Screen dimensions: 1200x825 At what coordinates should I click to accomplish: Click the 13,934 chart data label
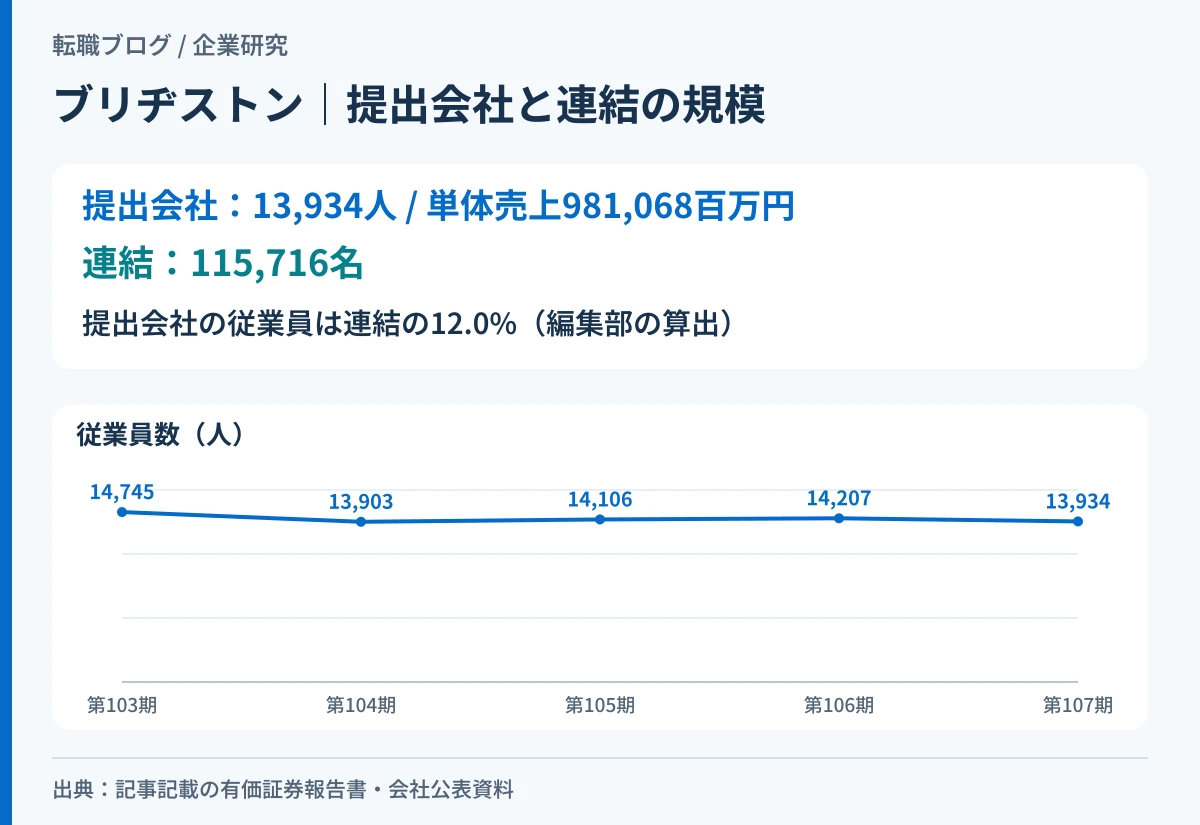1078,501
